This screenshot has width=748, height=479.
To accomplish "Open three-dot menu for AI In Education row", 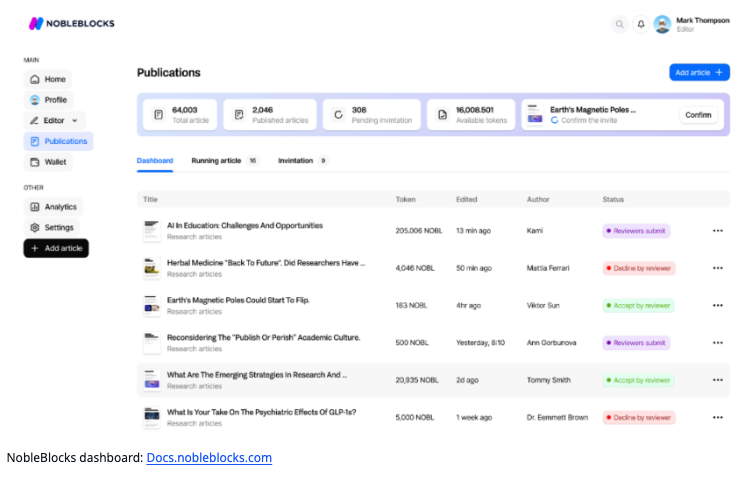I will [717, 231].
